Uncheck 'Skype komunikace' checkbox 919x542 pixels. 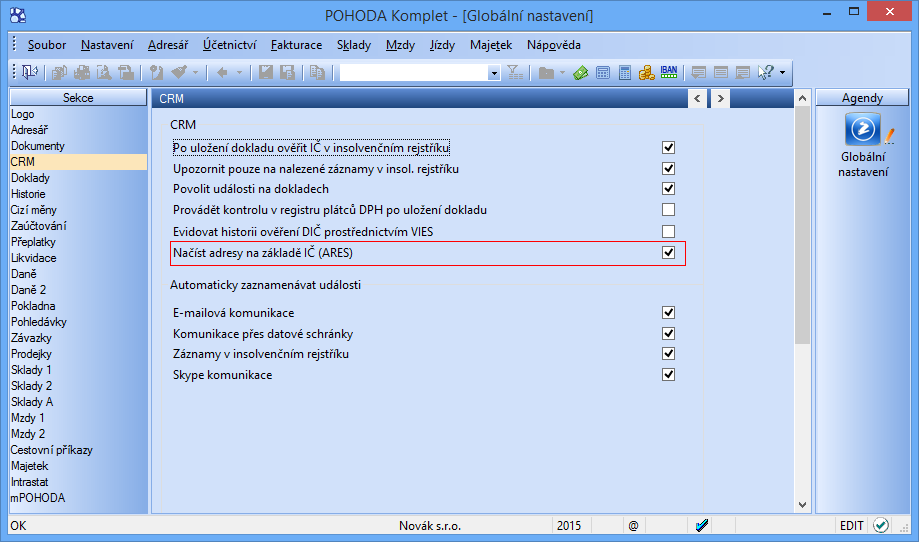coord(668,374)
